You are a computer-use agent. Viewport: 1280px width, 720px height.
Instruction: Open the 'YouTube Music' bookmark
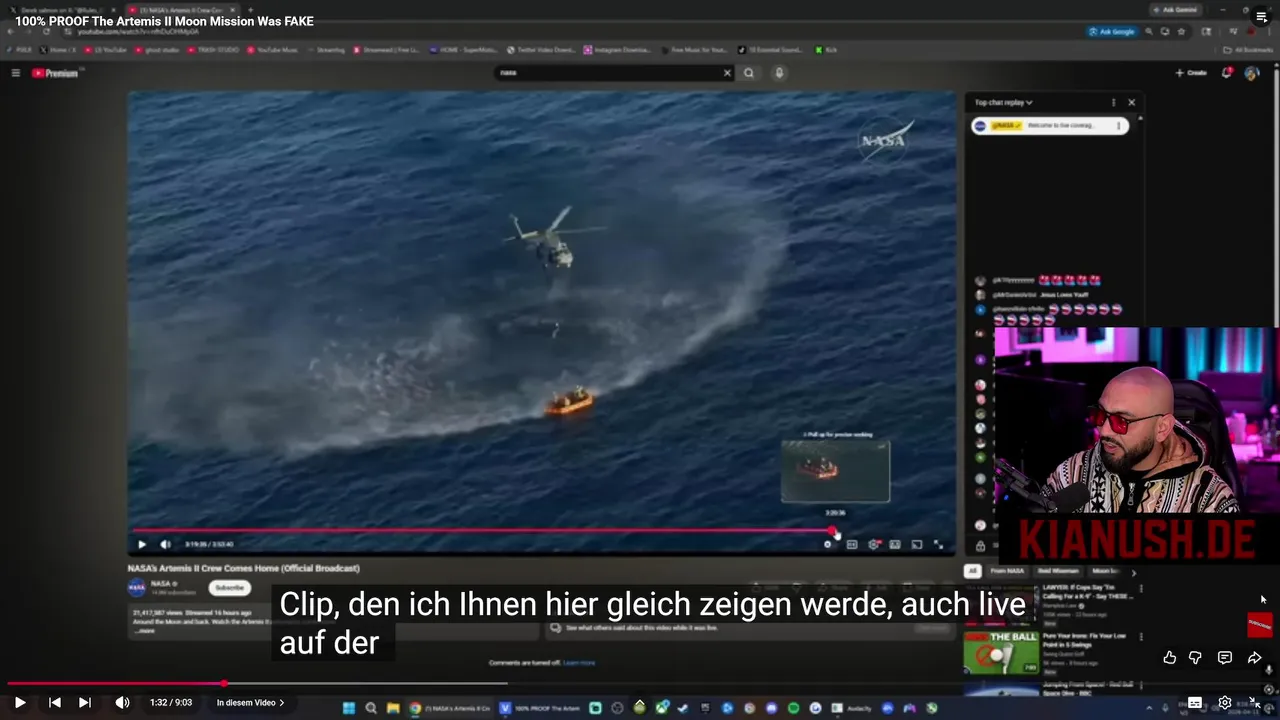(x=272, y=49)
